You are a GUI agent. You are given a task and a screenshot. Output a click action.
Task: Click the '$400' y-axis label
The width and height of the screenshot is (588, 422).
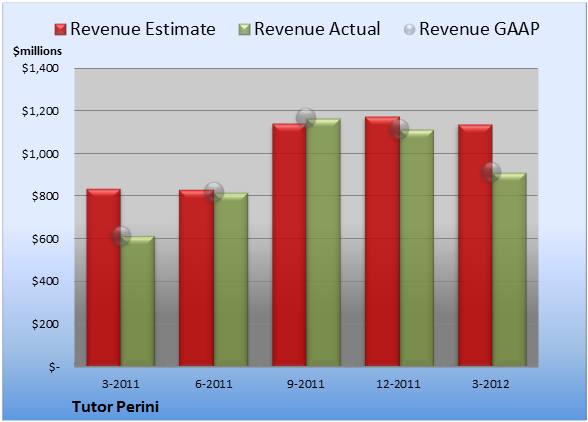tap(45, 281)
